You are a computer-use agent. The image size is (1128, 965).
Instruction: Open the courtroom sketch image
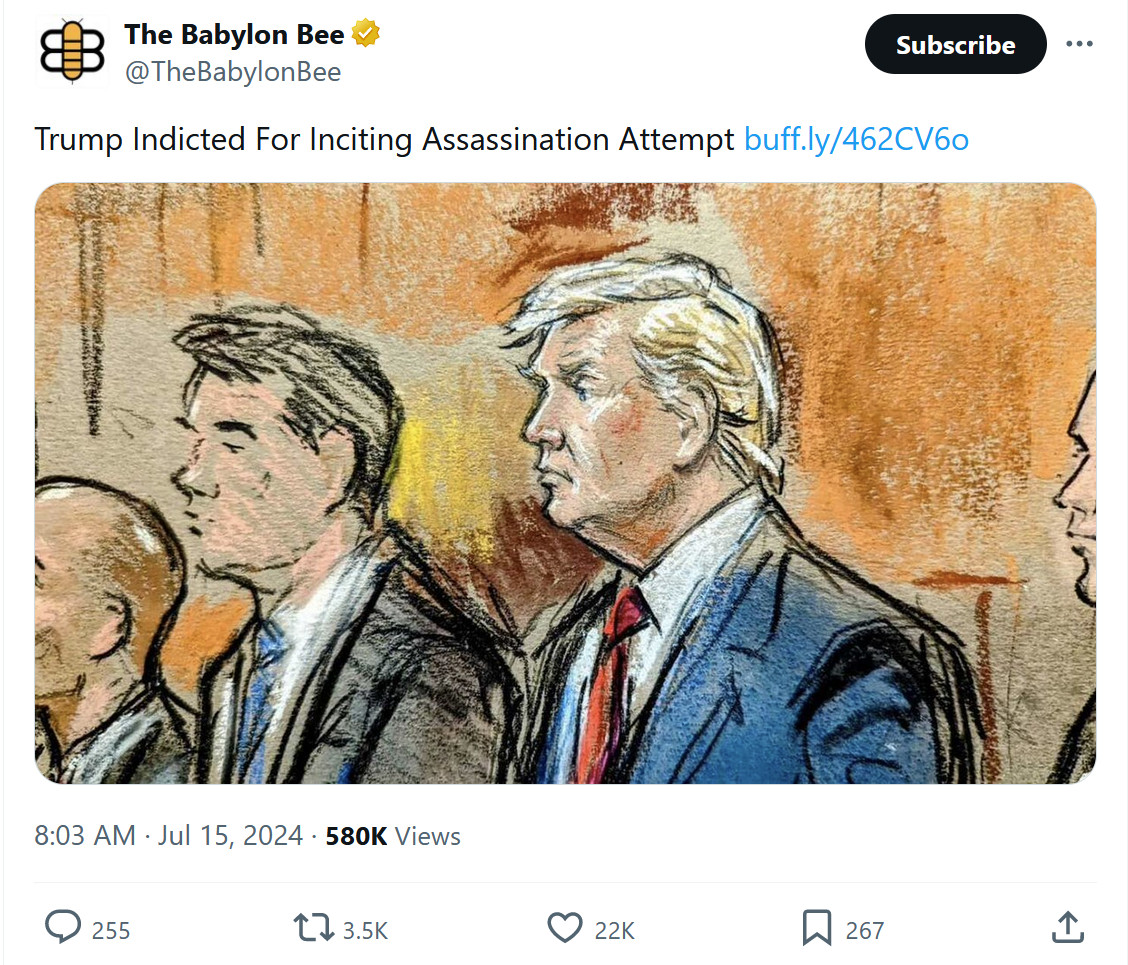click(565, 483)
